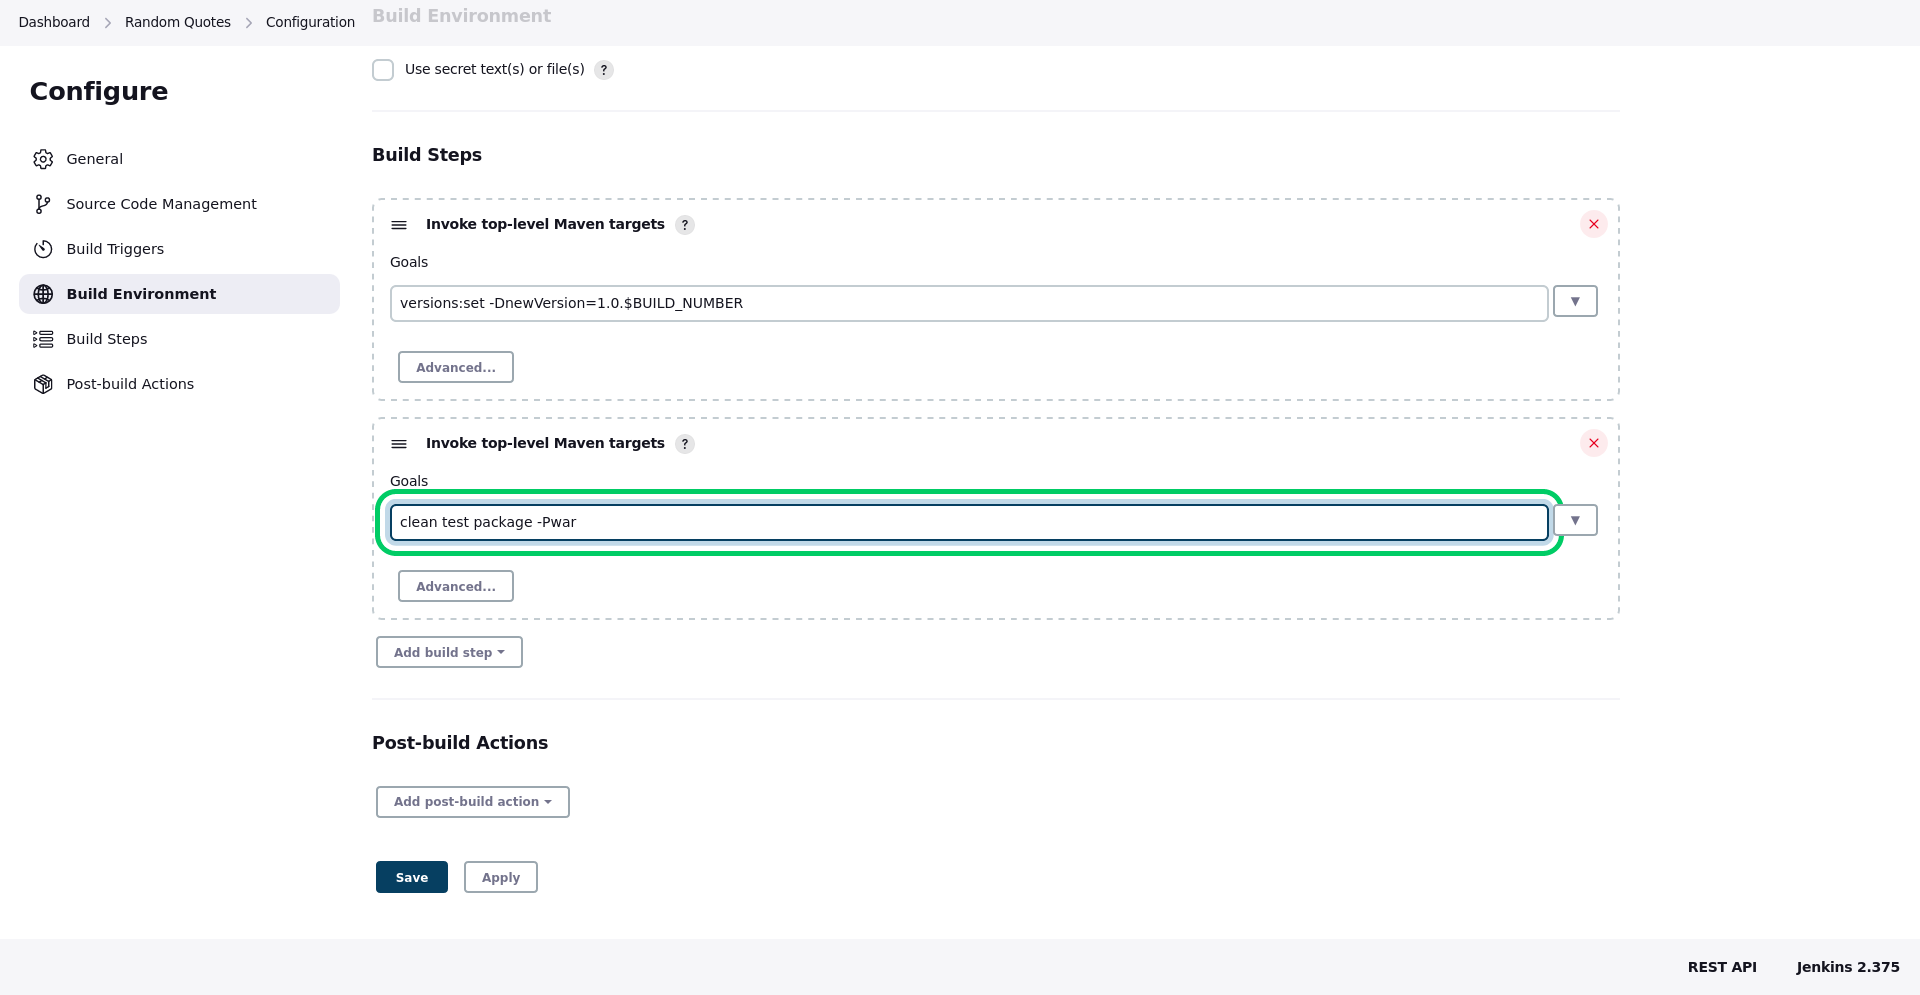Click the Build Steps section heading
This screenshot has height=995, width=1920.
click(427, 155)
